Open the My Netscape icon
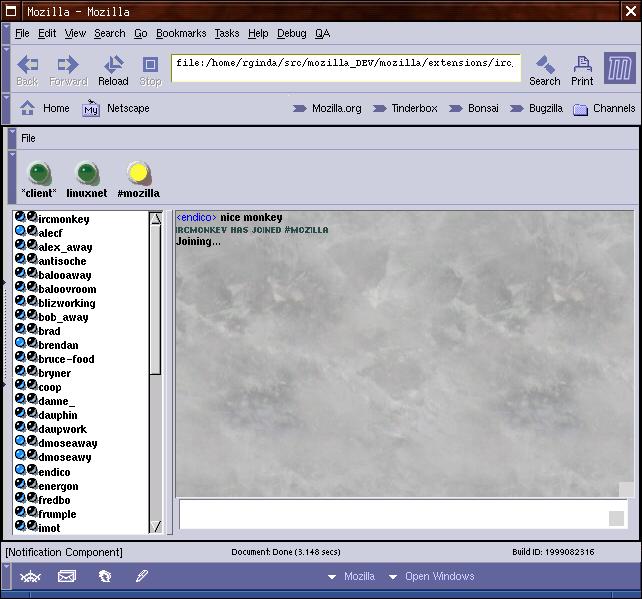This screenshot has width=642, height=599. pyautogui.click(x=91, y=108)
